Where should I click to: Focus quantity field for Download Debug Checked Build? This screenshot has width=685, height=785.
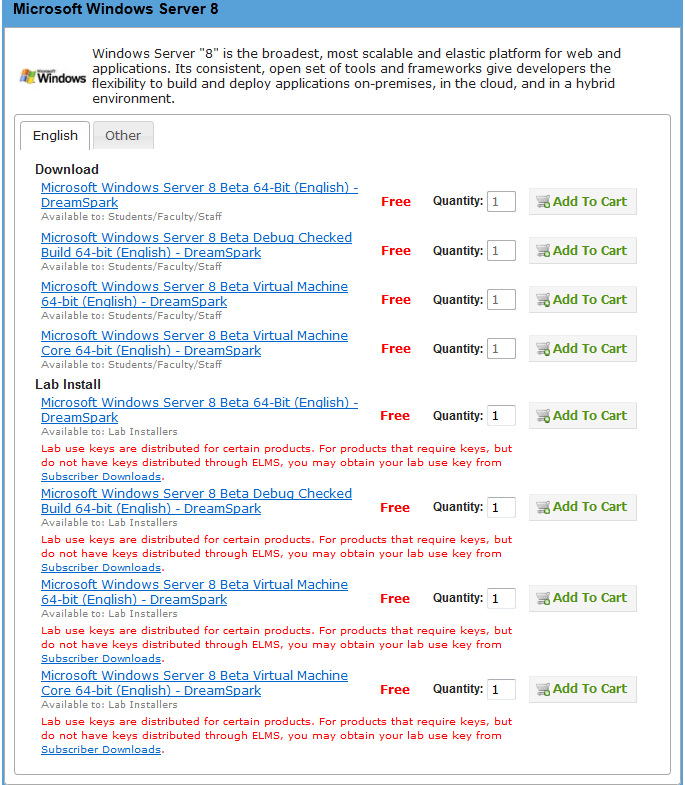tap(501, 251)
